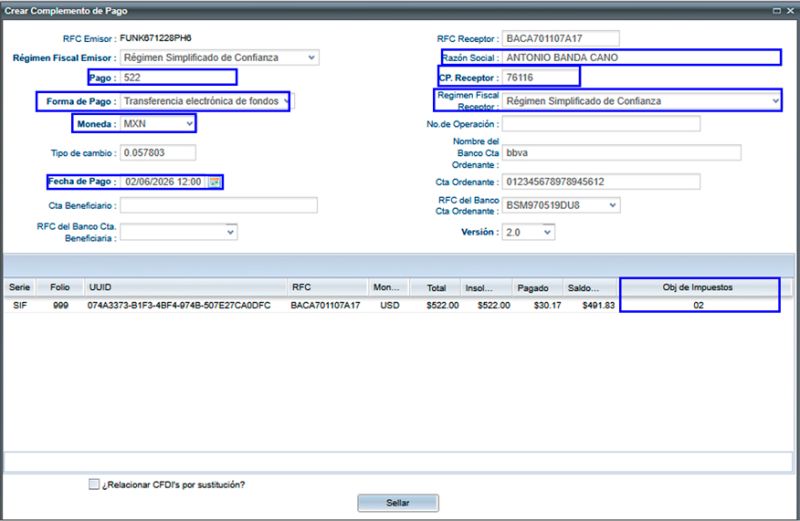
Task: Click the USD currency cell
Action: pyautogui.click(x=390, y=305)
